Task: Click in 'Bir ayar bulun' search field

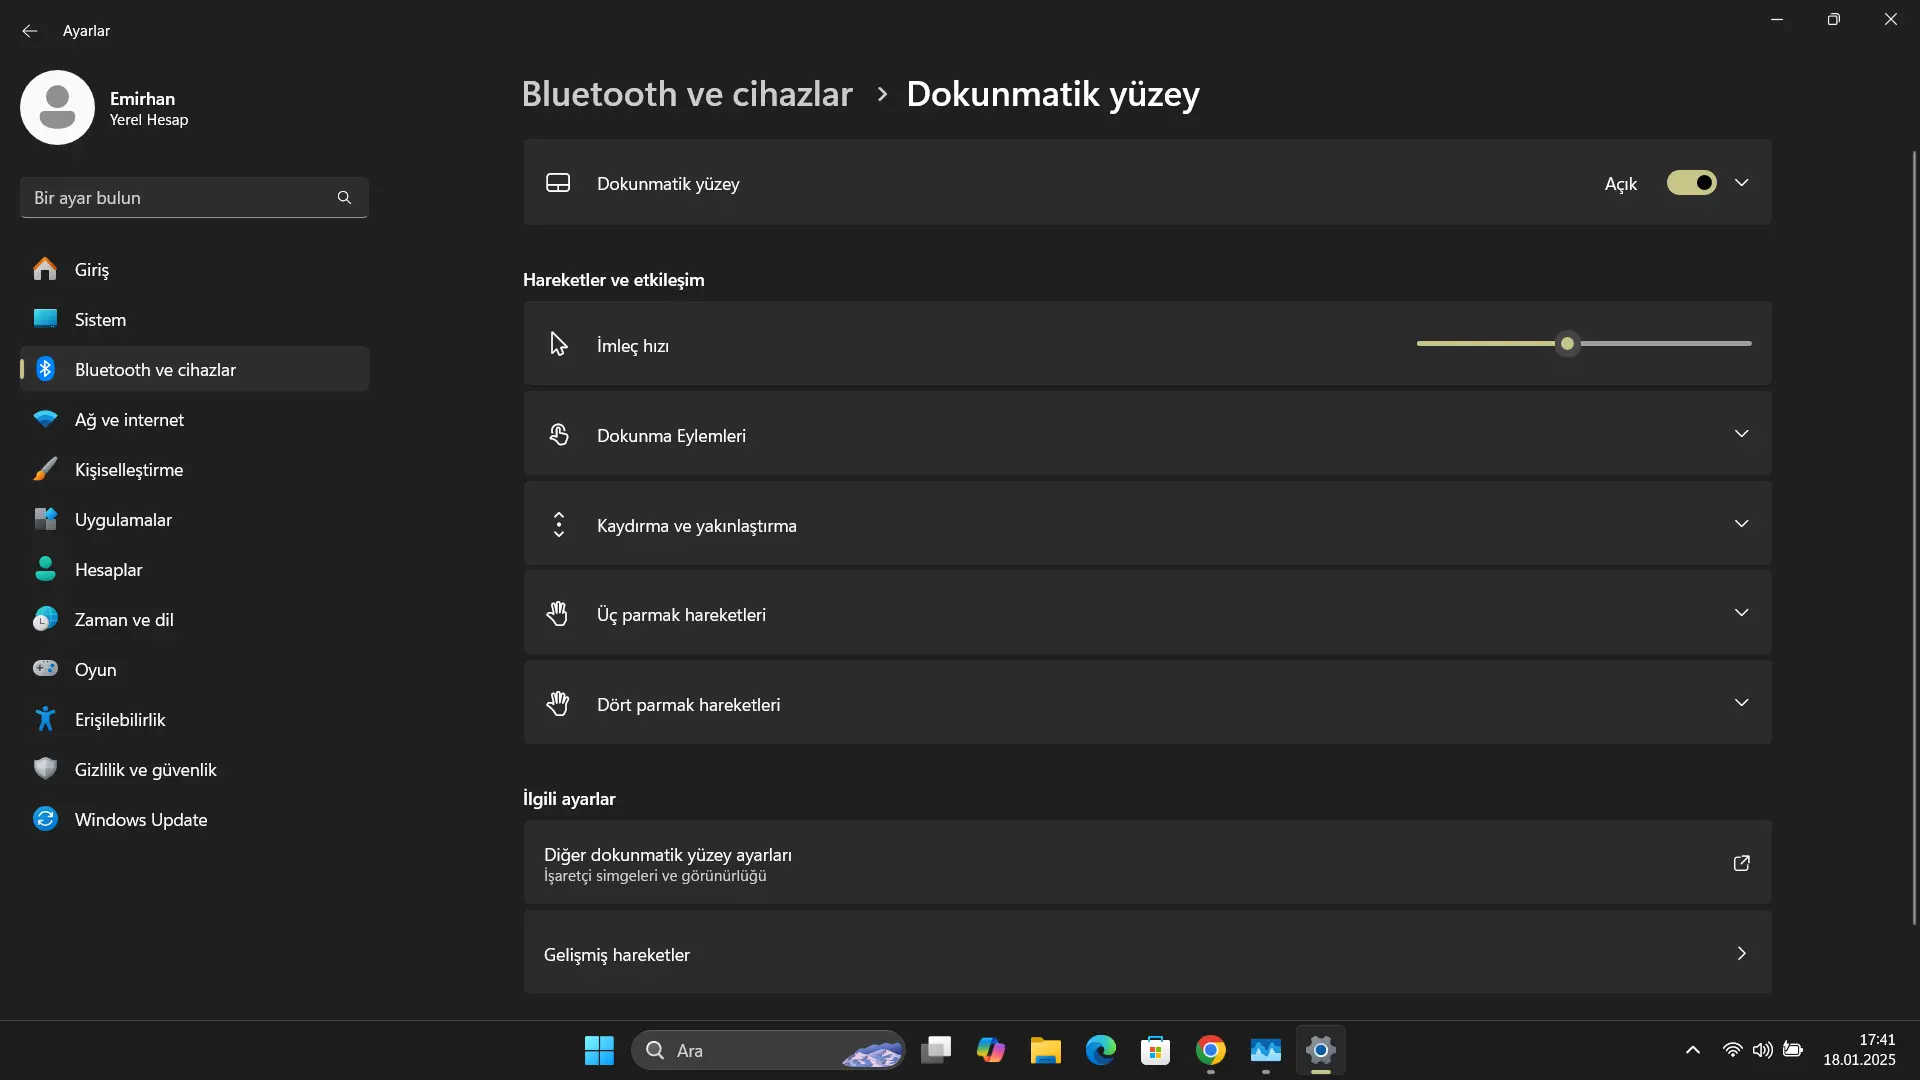Action: pyautogui.click(x=194, y=198)
